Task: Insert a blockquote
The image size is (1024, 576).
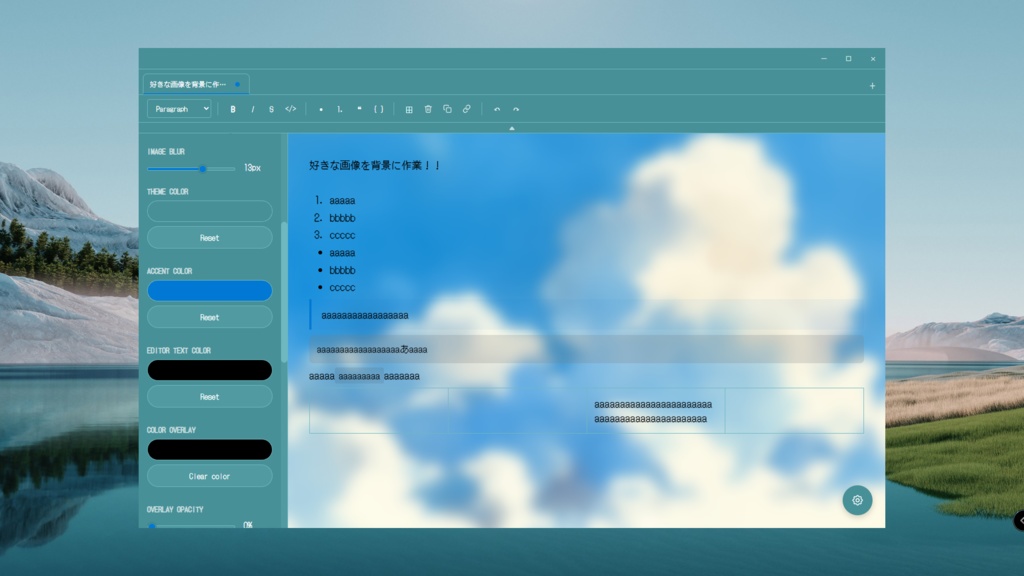Action: [x=359, y=109]
